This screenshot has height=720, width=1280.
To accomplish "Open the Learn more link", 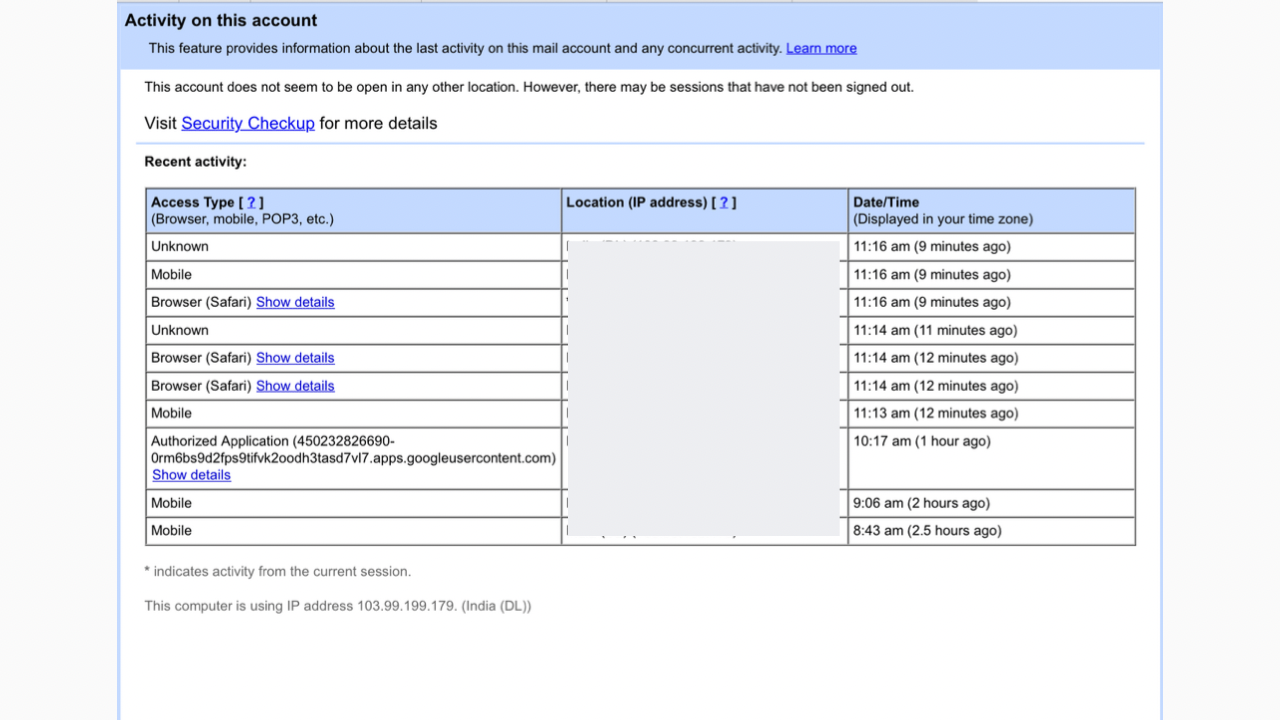I will click(x=821, y=48).
